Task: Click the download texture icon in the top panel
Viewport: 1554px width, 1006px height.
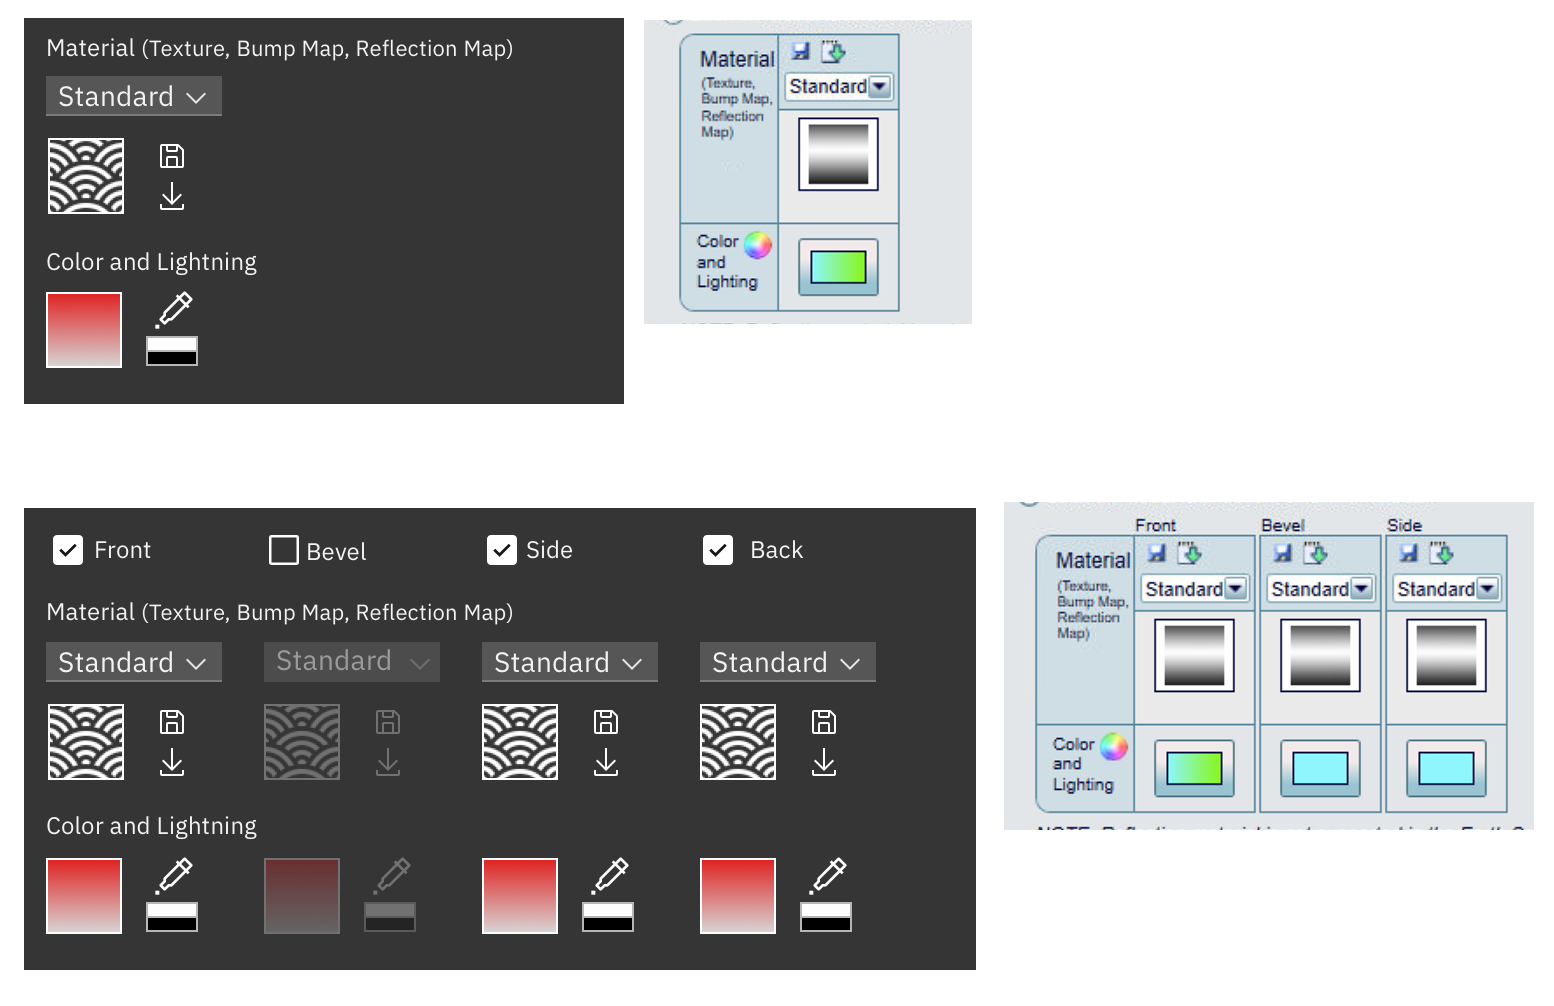Action: 171,197
